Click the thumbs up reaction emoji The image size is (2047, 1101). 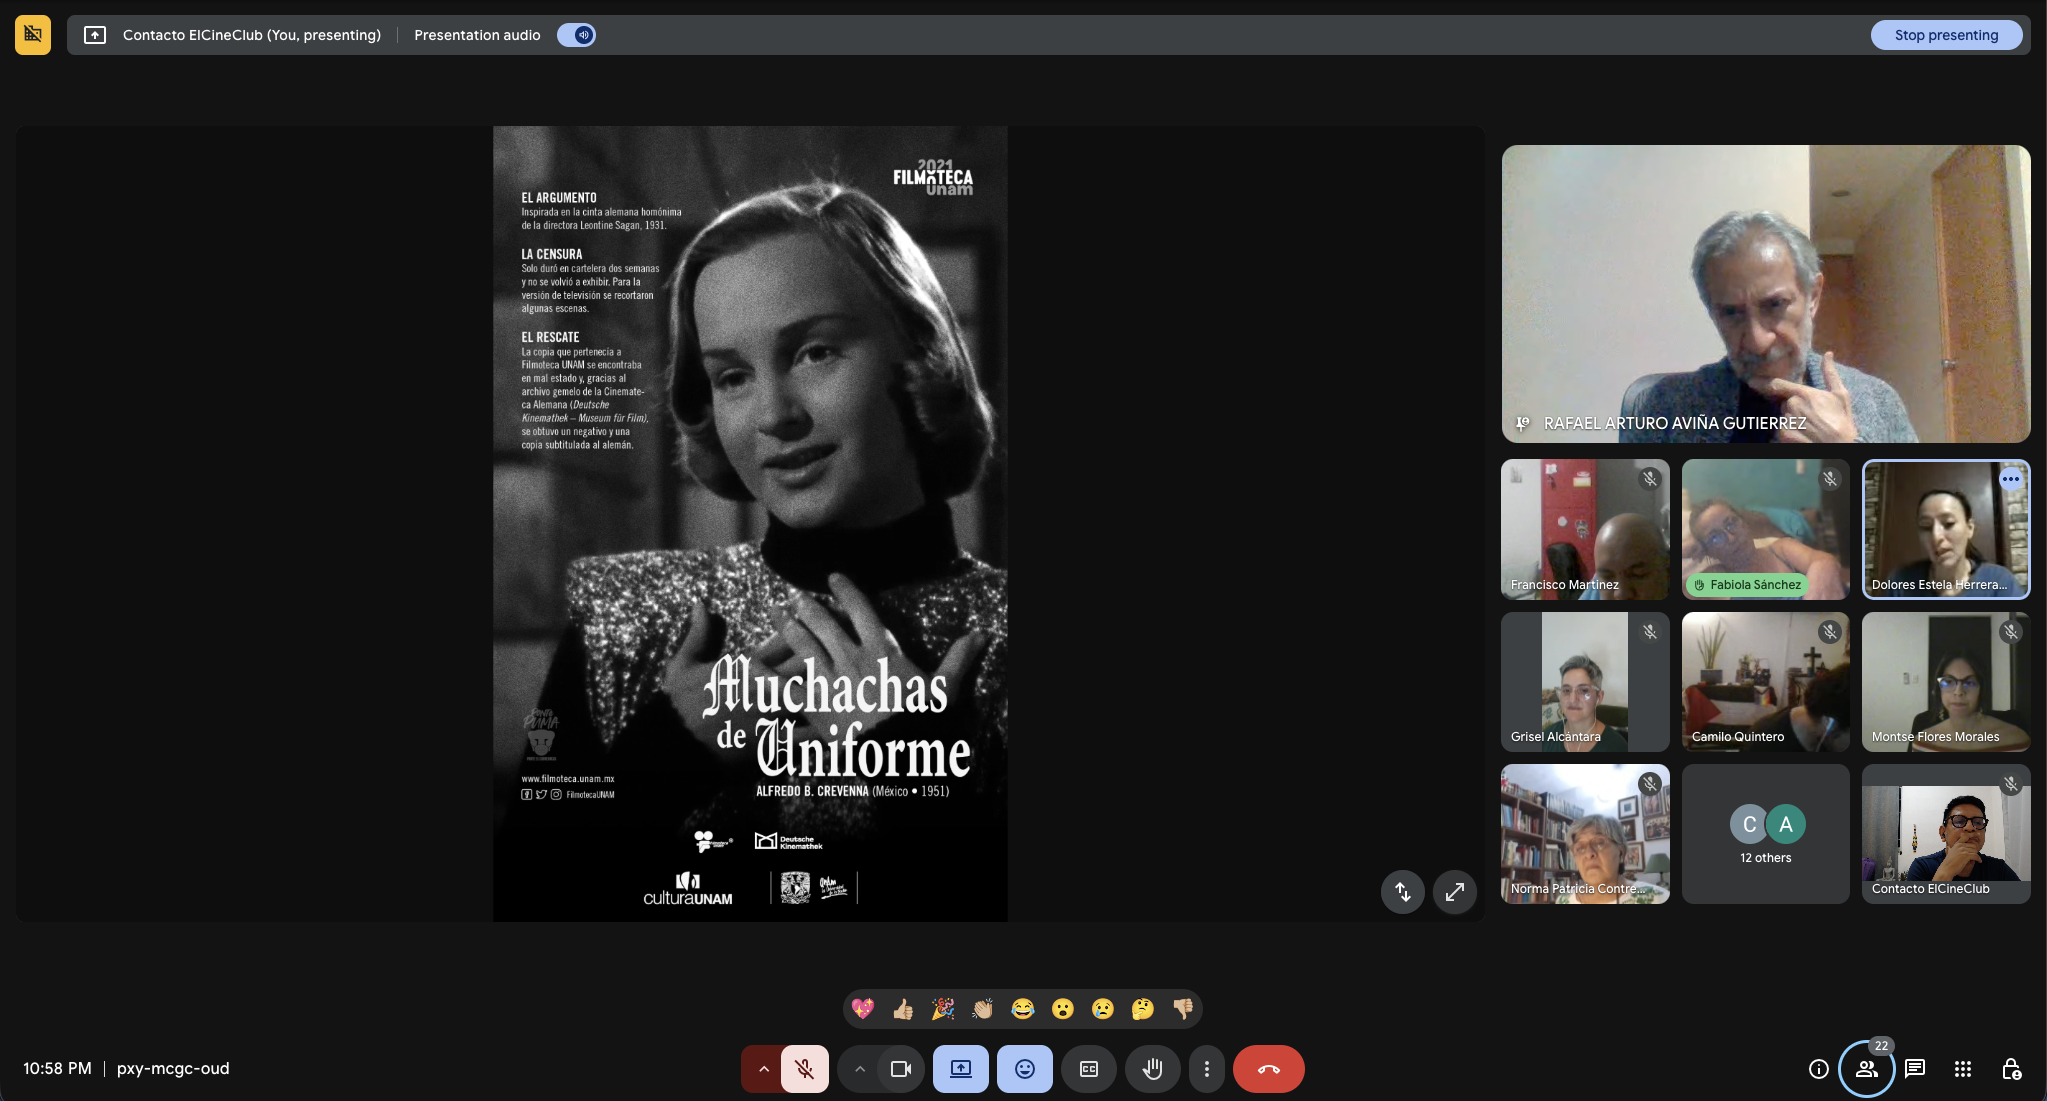click(903, 1009)
